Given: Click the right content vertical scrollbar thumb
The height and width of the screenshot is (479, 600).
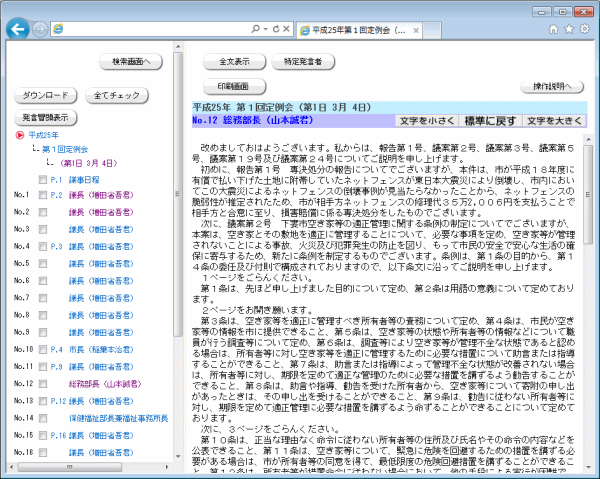Looking at the screenshot, I should (x=589, y=194).
